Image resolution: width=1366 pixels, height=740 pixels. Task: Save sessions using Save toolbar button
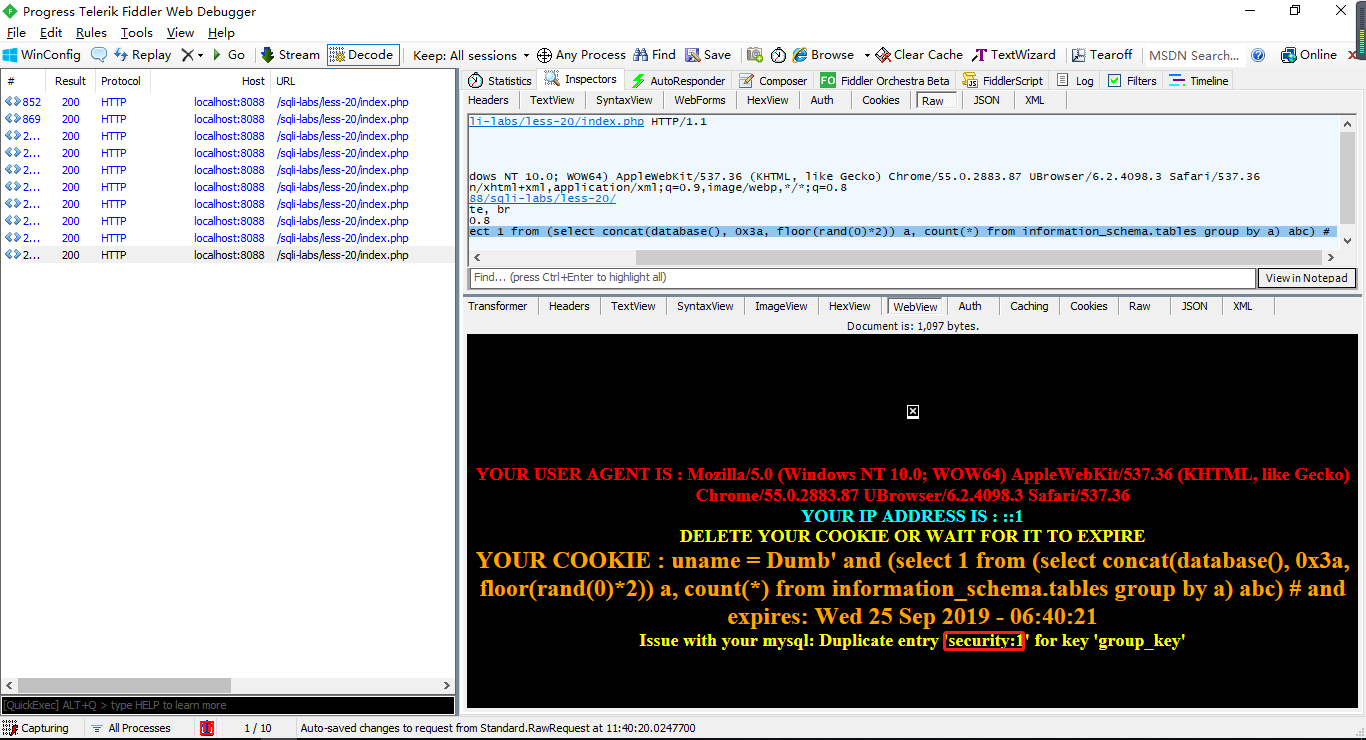(x=708, y=55)
